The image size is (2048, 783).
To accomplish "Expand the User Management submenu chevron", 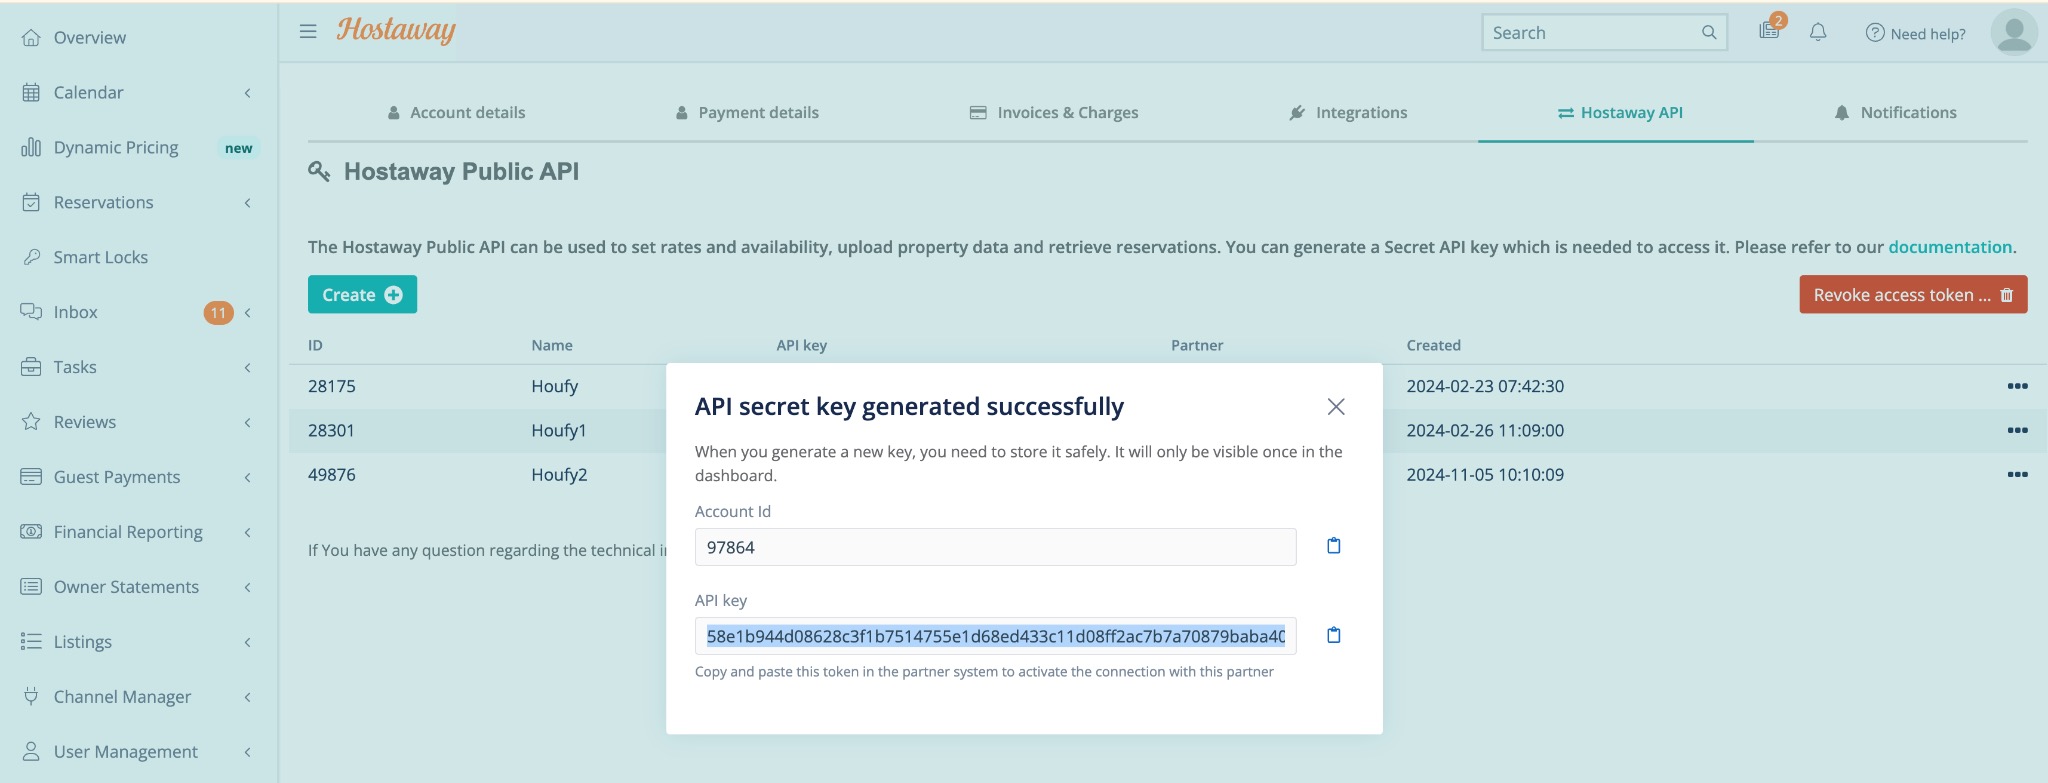I will [x=247, y=753].
